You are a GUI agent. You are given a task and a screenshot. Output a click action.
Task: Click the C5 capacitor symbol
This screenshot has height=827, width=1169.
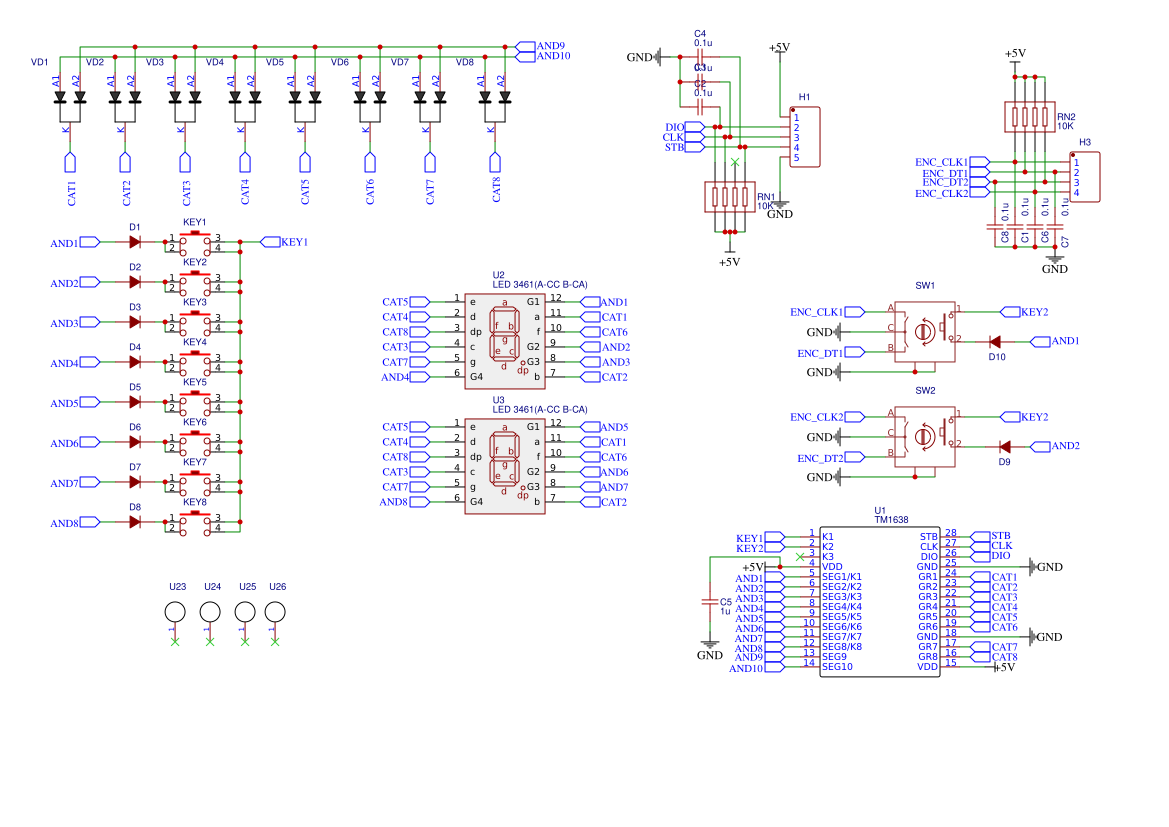[x=709, y=601]
